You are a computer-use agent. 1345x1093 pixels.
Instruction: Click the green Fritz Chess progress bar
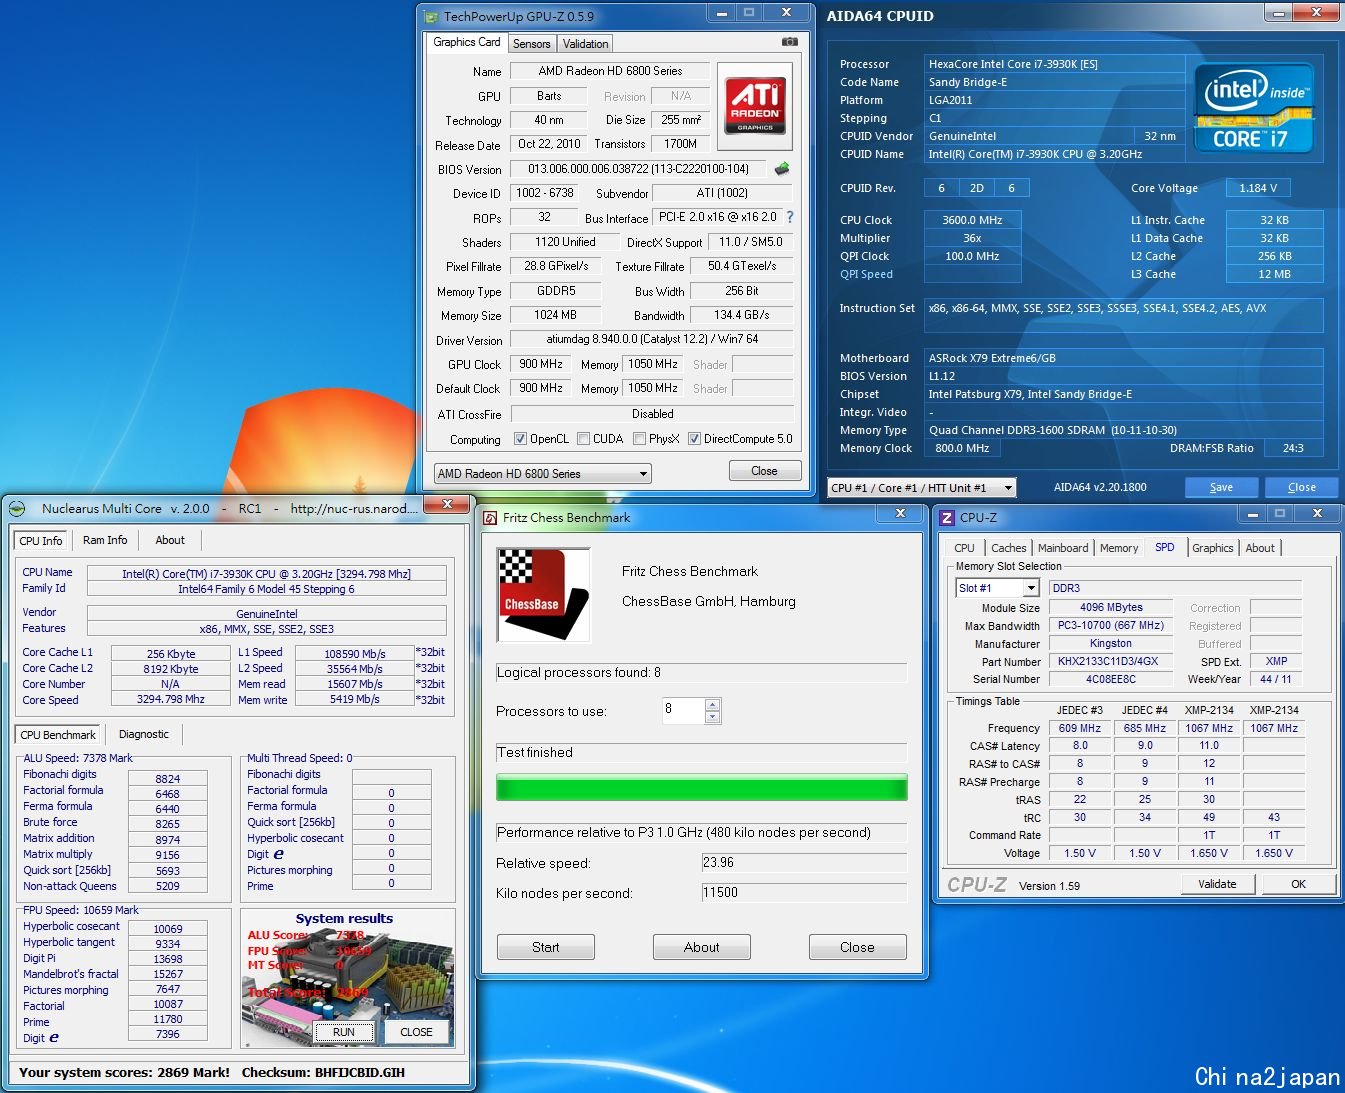702,788
